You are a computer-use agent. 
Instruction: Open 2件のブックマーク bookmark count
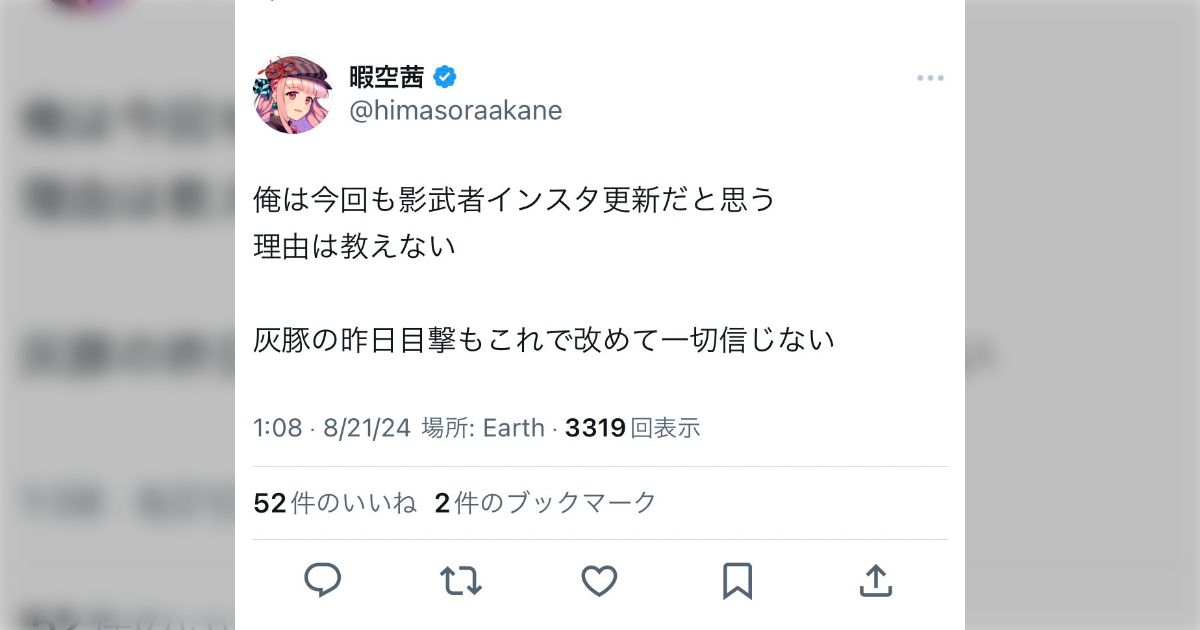click(x=545, y=503)
